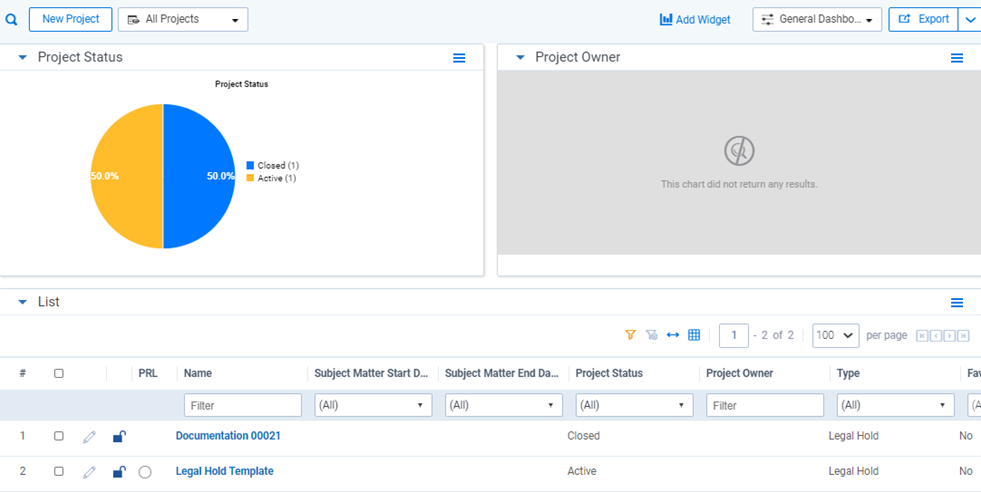981x493 pixels.
Task: Sort by Subject Matter Start Date column
Action: pyautogui.click(x=372, y=374)
